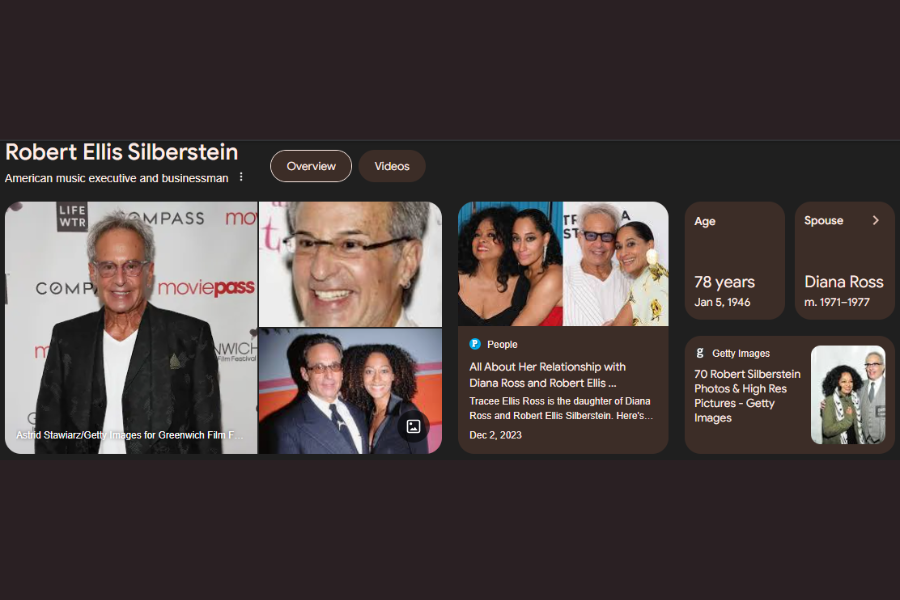The image size is (900, 600).
Task: Open '70 Robert Silberstein Photos' Getty link
Action: click(x=747, y=396)
